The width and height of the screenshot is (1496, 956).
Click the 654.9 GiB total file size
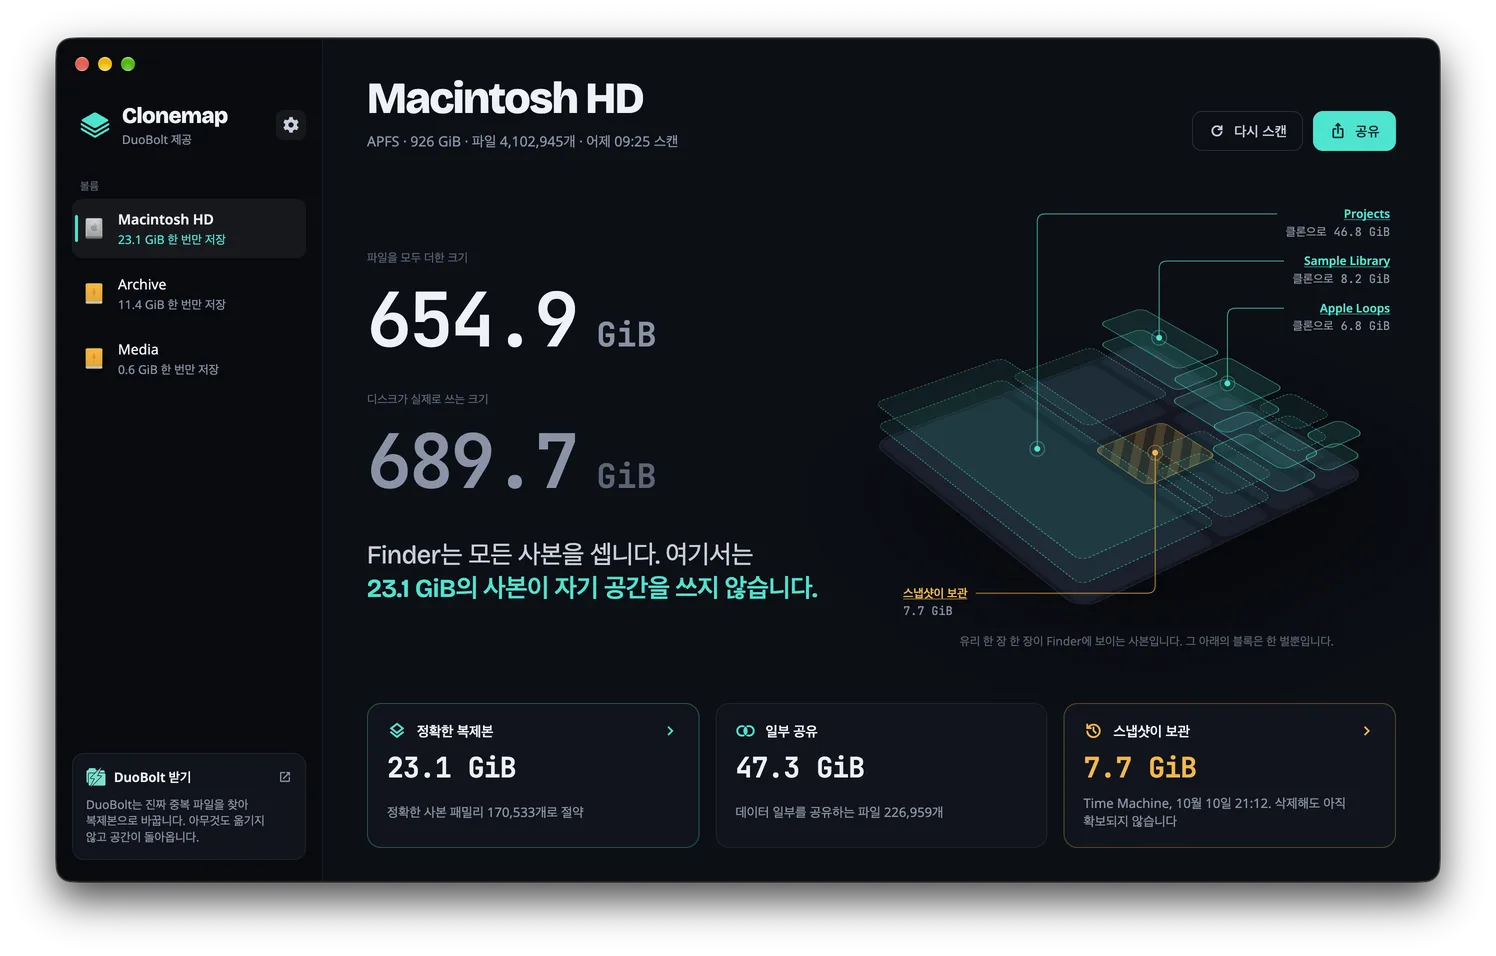coord(512,320)
